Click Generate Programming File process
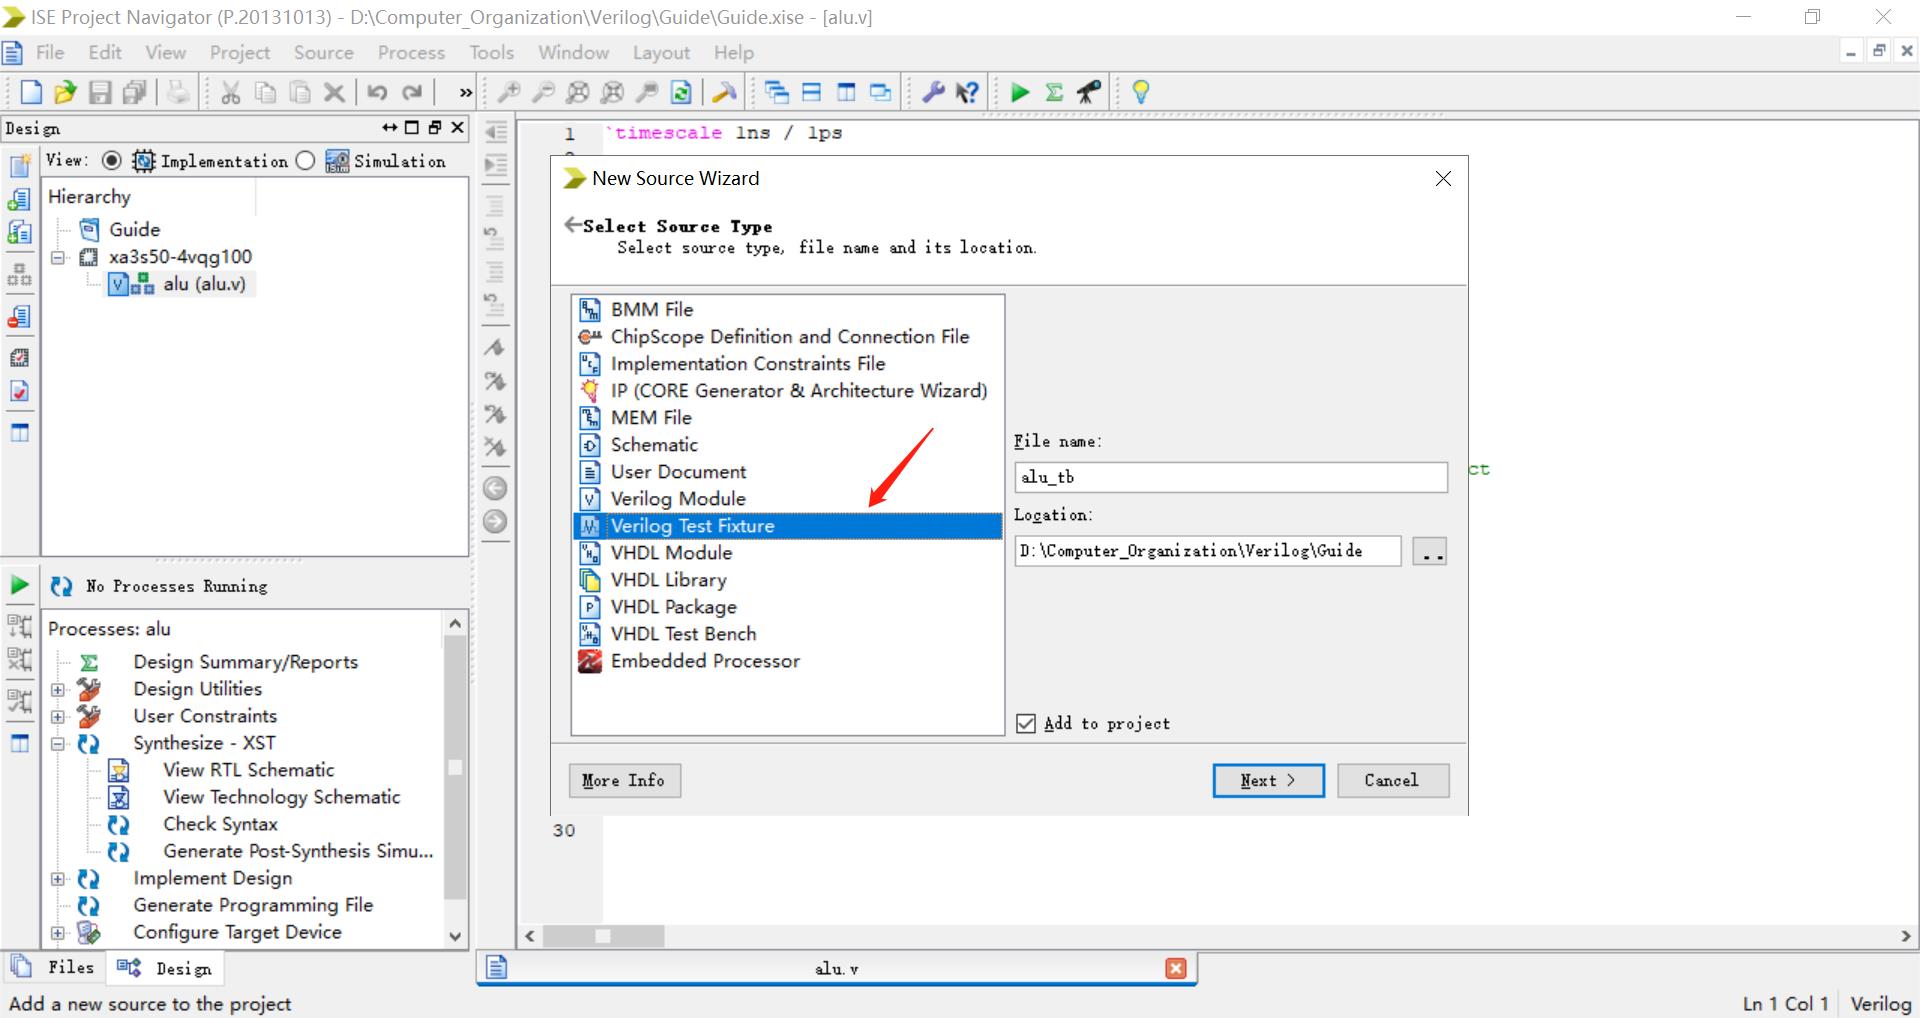 pyautogui.click(x=253, y=905)
